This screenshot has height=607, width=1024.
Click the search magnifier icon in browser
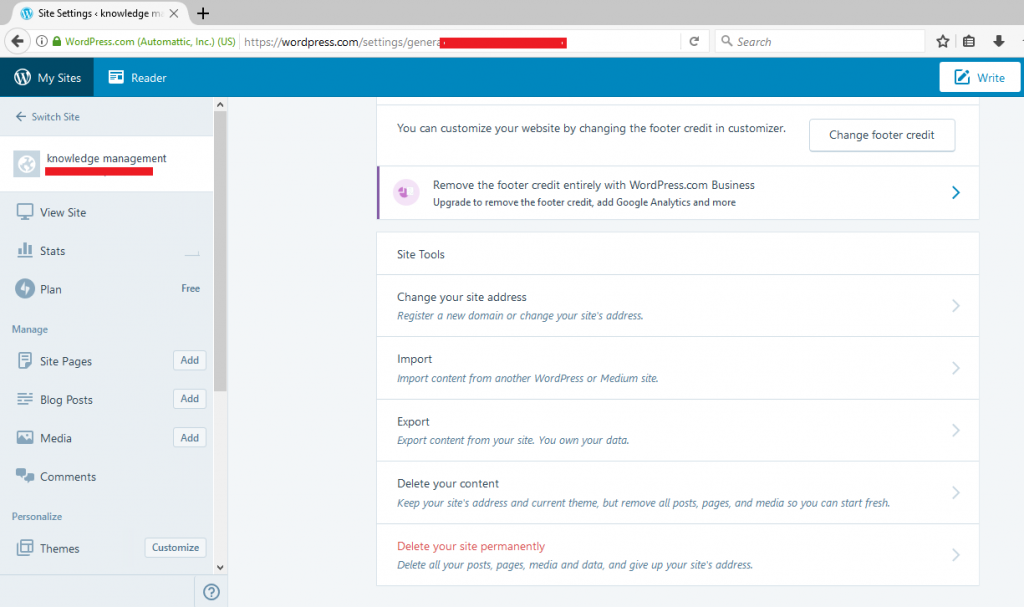tap(726, 41)
